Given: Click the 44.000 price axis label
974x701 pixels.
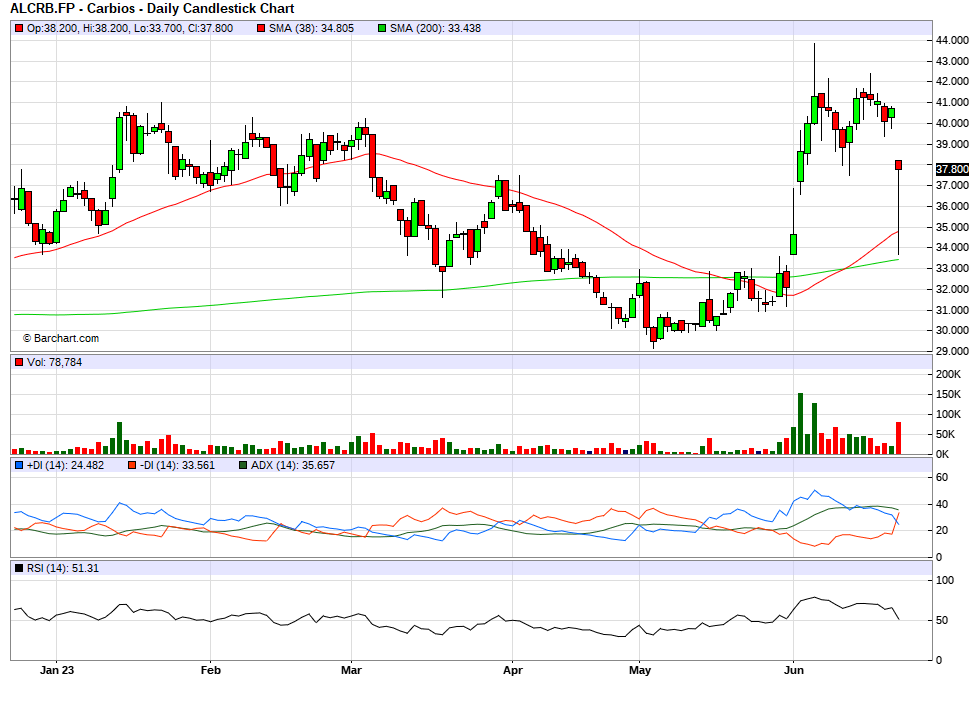Looking at the screenshot, I should point(952,41).
